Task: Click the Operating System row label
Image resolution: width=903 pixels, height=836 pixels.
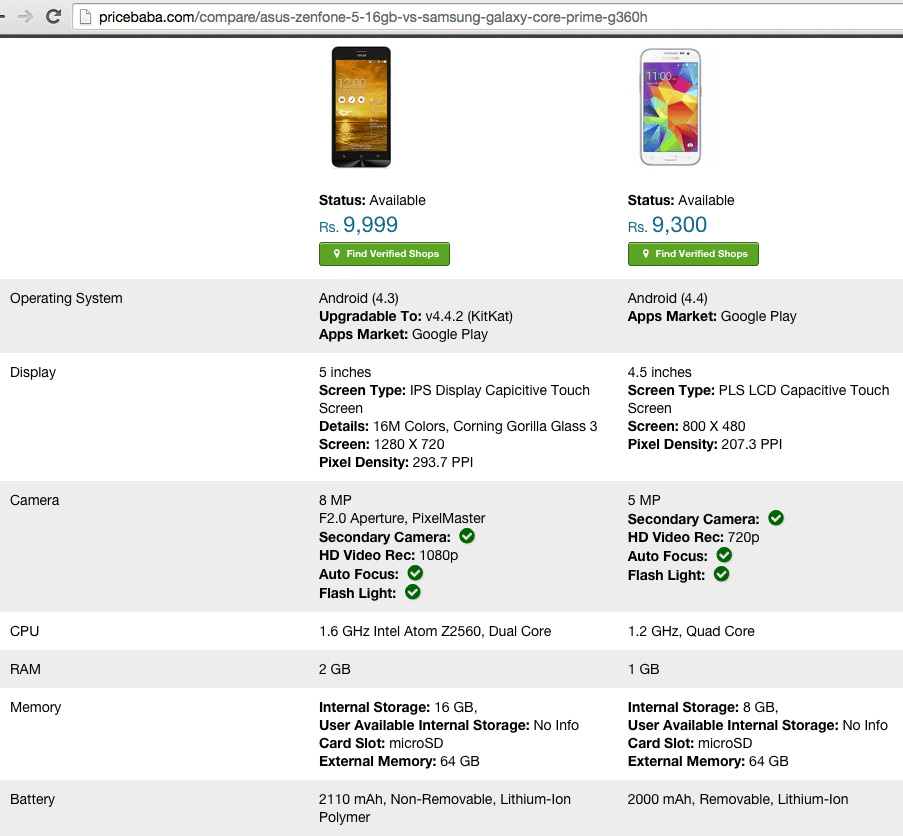Action: pos(66,298)
